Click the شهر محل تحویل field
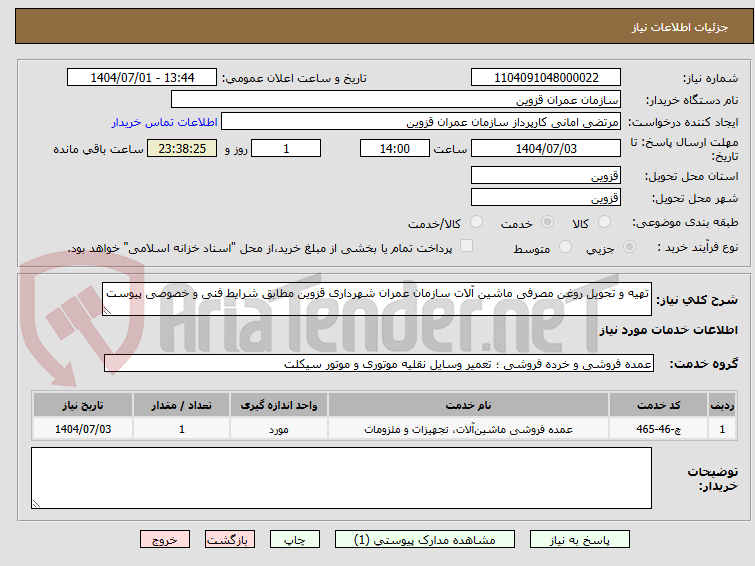 [x=546, y=197]
